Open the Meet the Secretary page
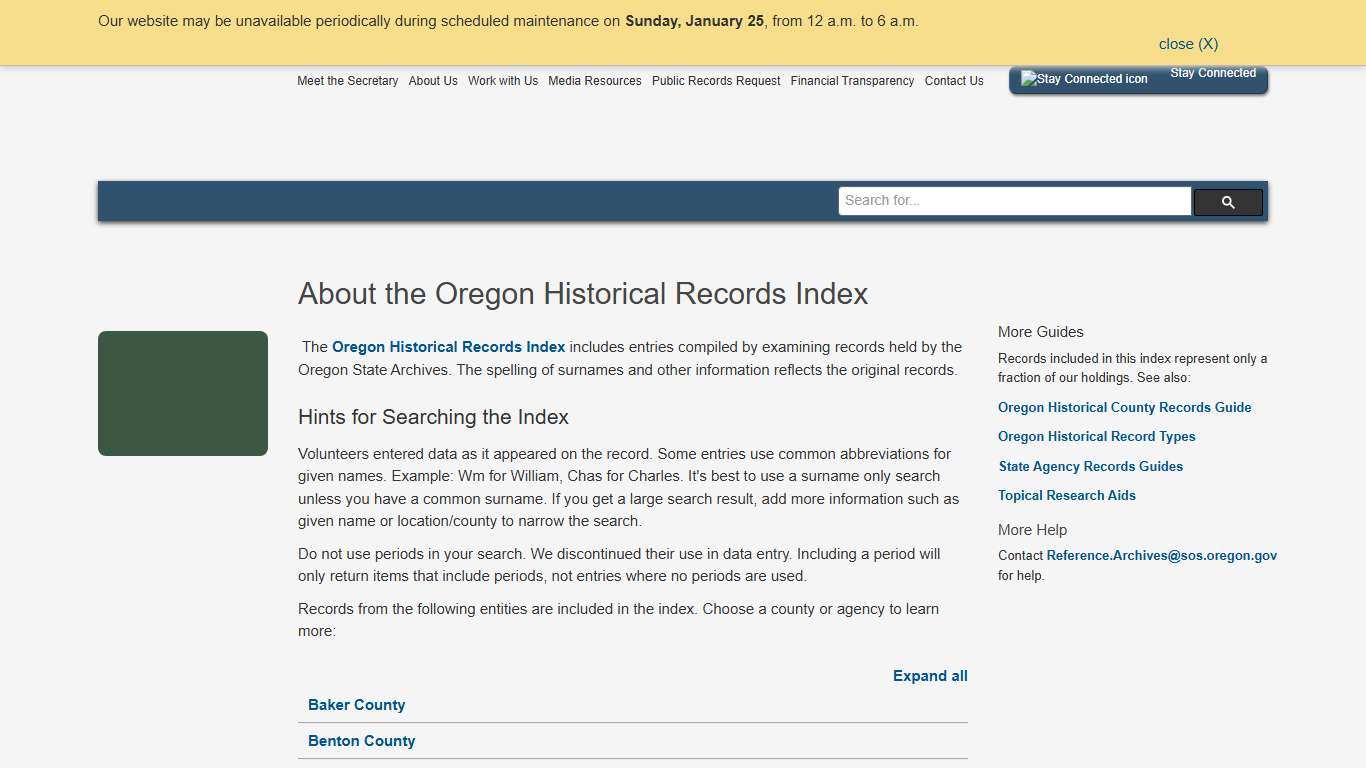The width and height of the screenshot is (1366, 768). [348, 81]
